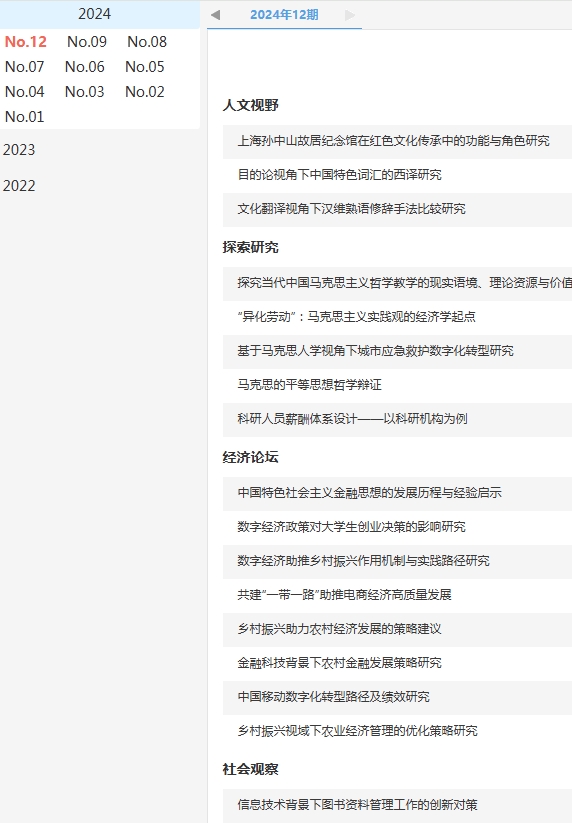Expand the 2023 year issues
This screenshot has height=823, width=572.
point(19,150)
